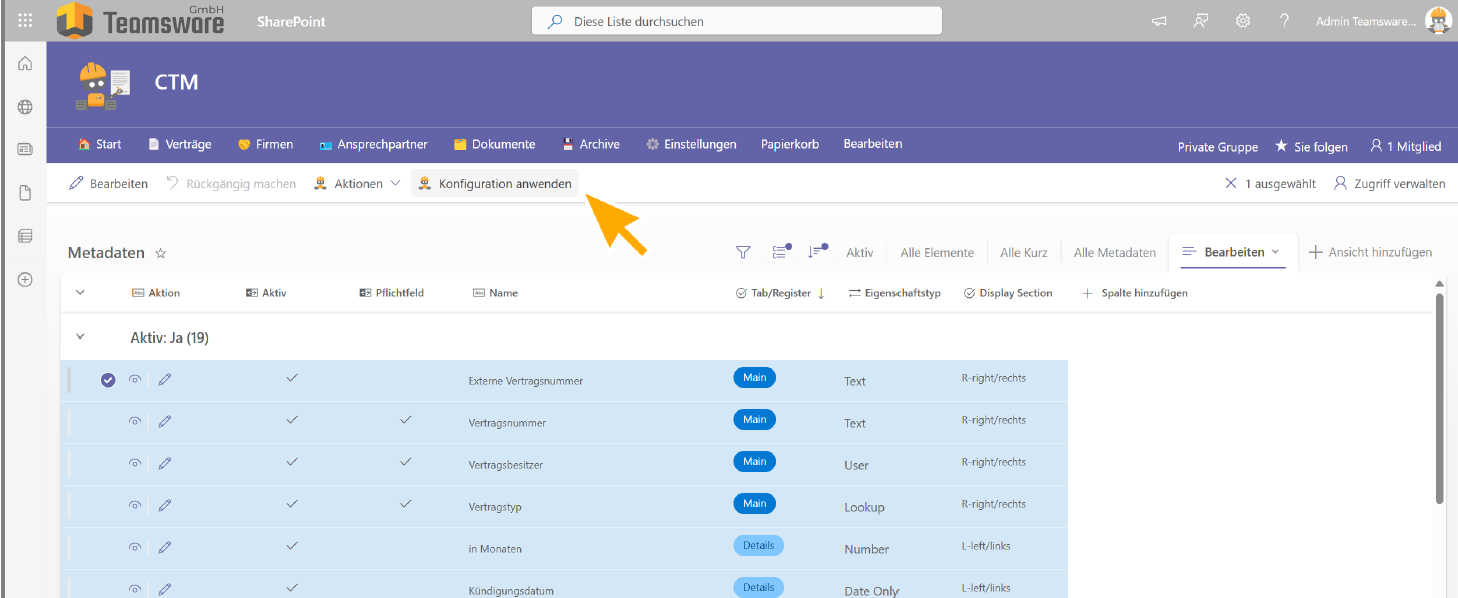Open the filter pane funnel icon
Screen dimensions: 1458x598
coord(743,252)
